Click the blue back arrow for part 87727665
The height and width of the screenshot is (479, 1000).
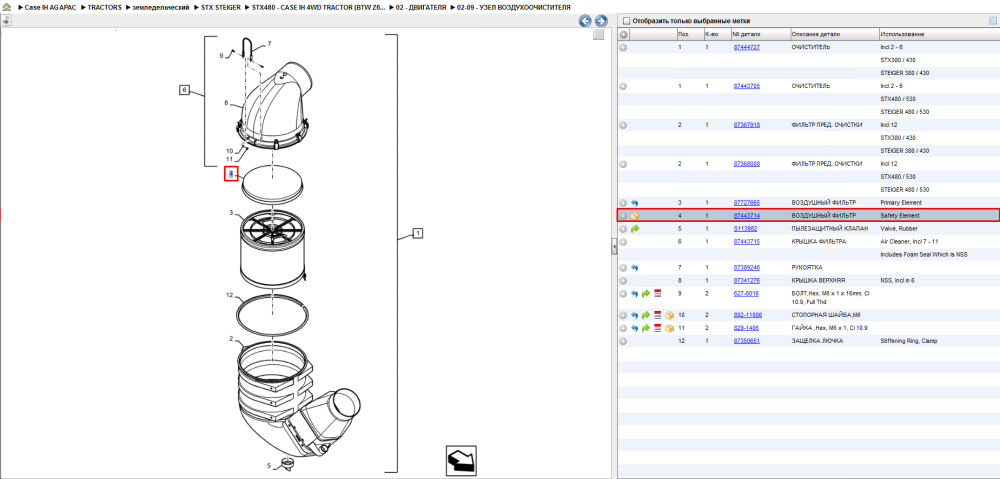(635, 203)
